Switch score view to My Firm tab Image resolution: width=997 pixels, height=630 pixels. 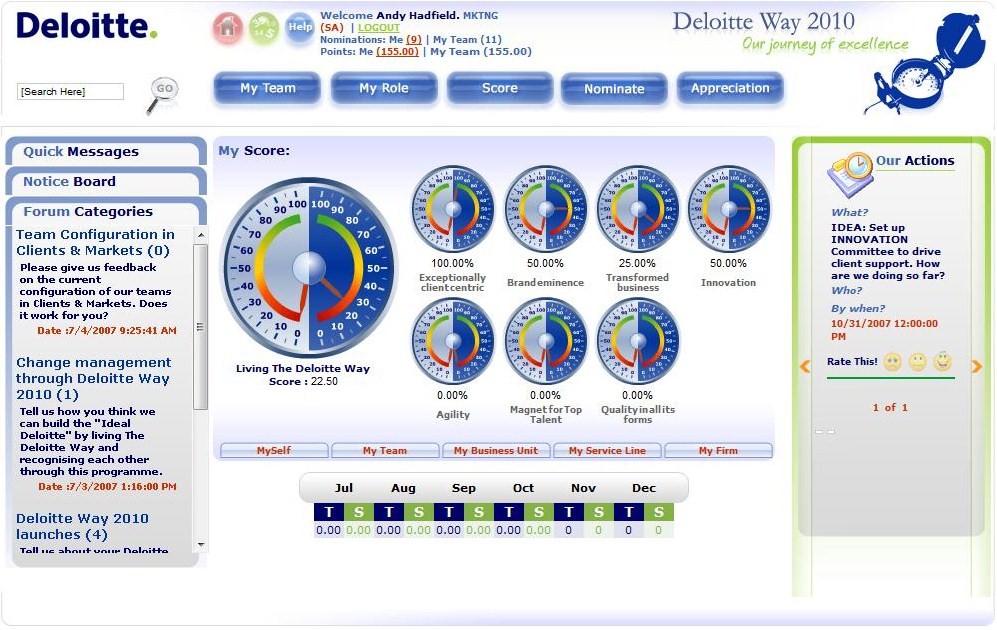719,451
